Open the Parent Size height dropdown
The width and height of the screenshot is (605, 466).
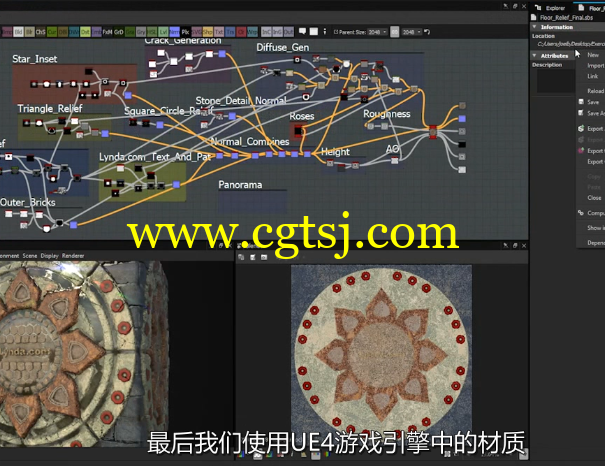[412, 32]
